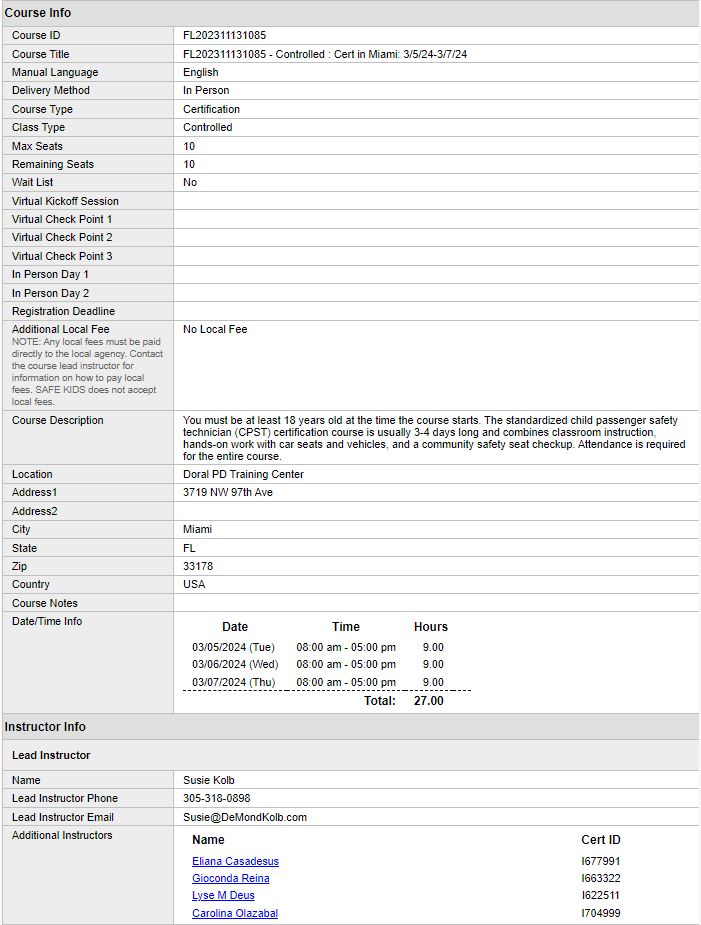
Task: Click date 03/07/2024 (Thu)
Action: pyautogui.click(x=234, y=682)
